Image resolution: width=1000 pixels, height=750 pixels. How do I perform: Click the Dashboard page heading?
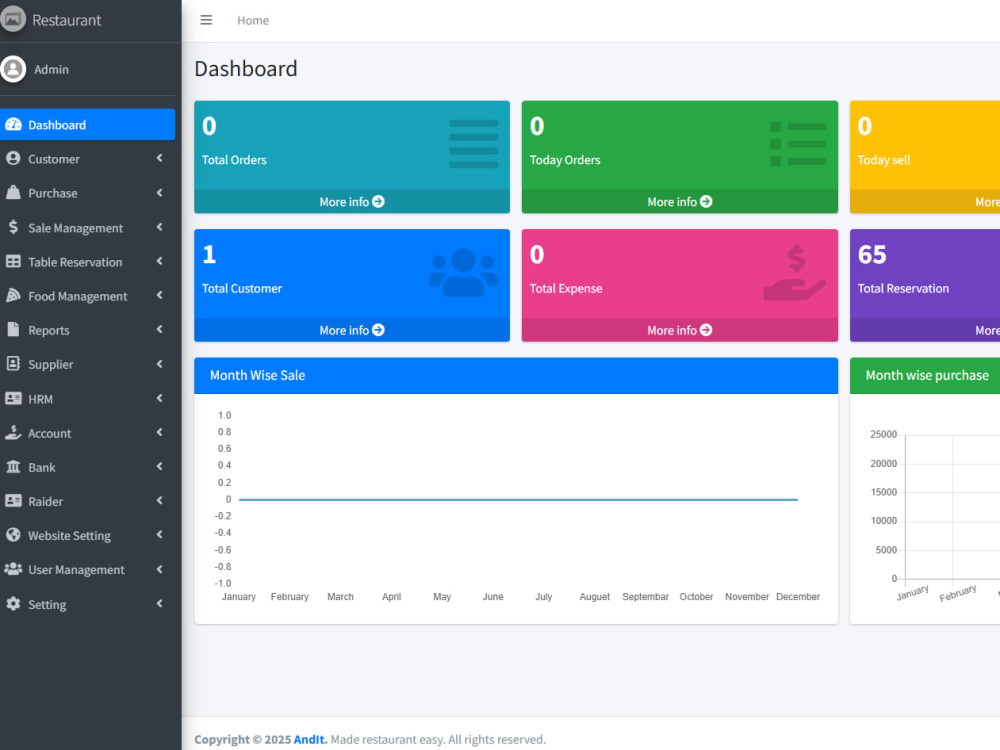246,68
